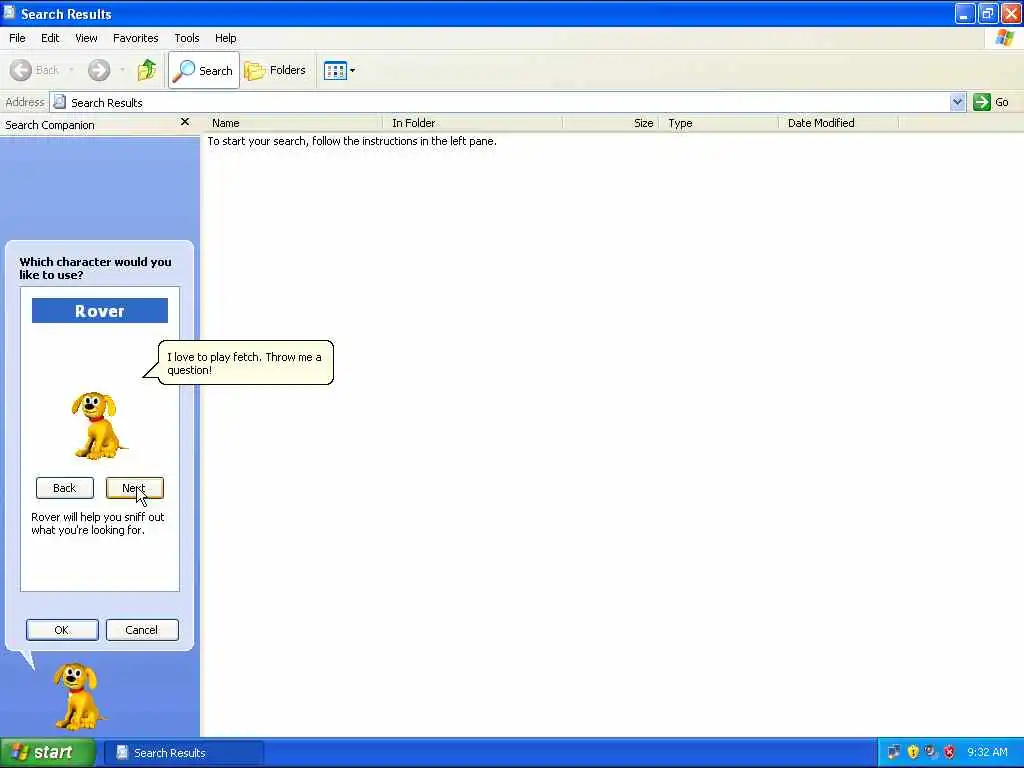
Task: Click the system tray clock 9:32 AM
Action: [x=987, y=752]
